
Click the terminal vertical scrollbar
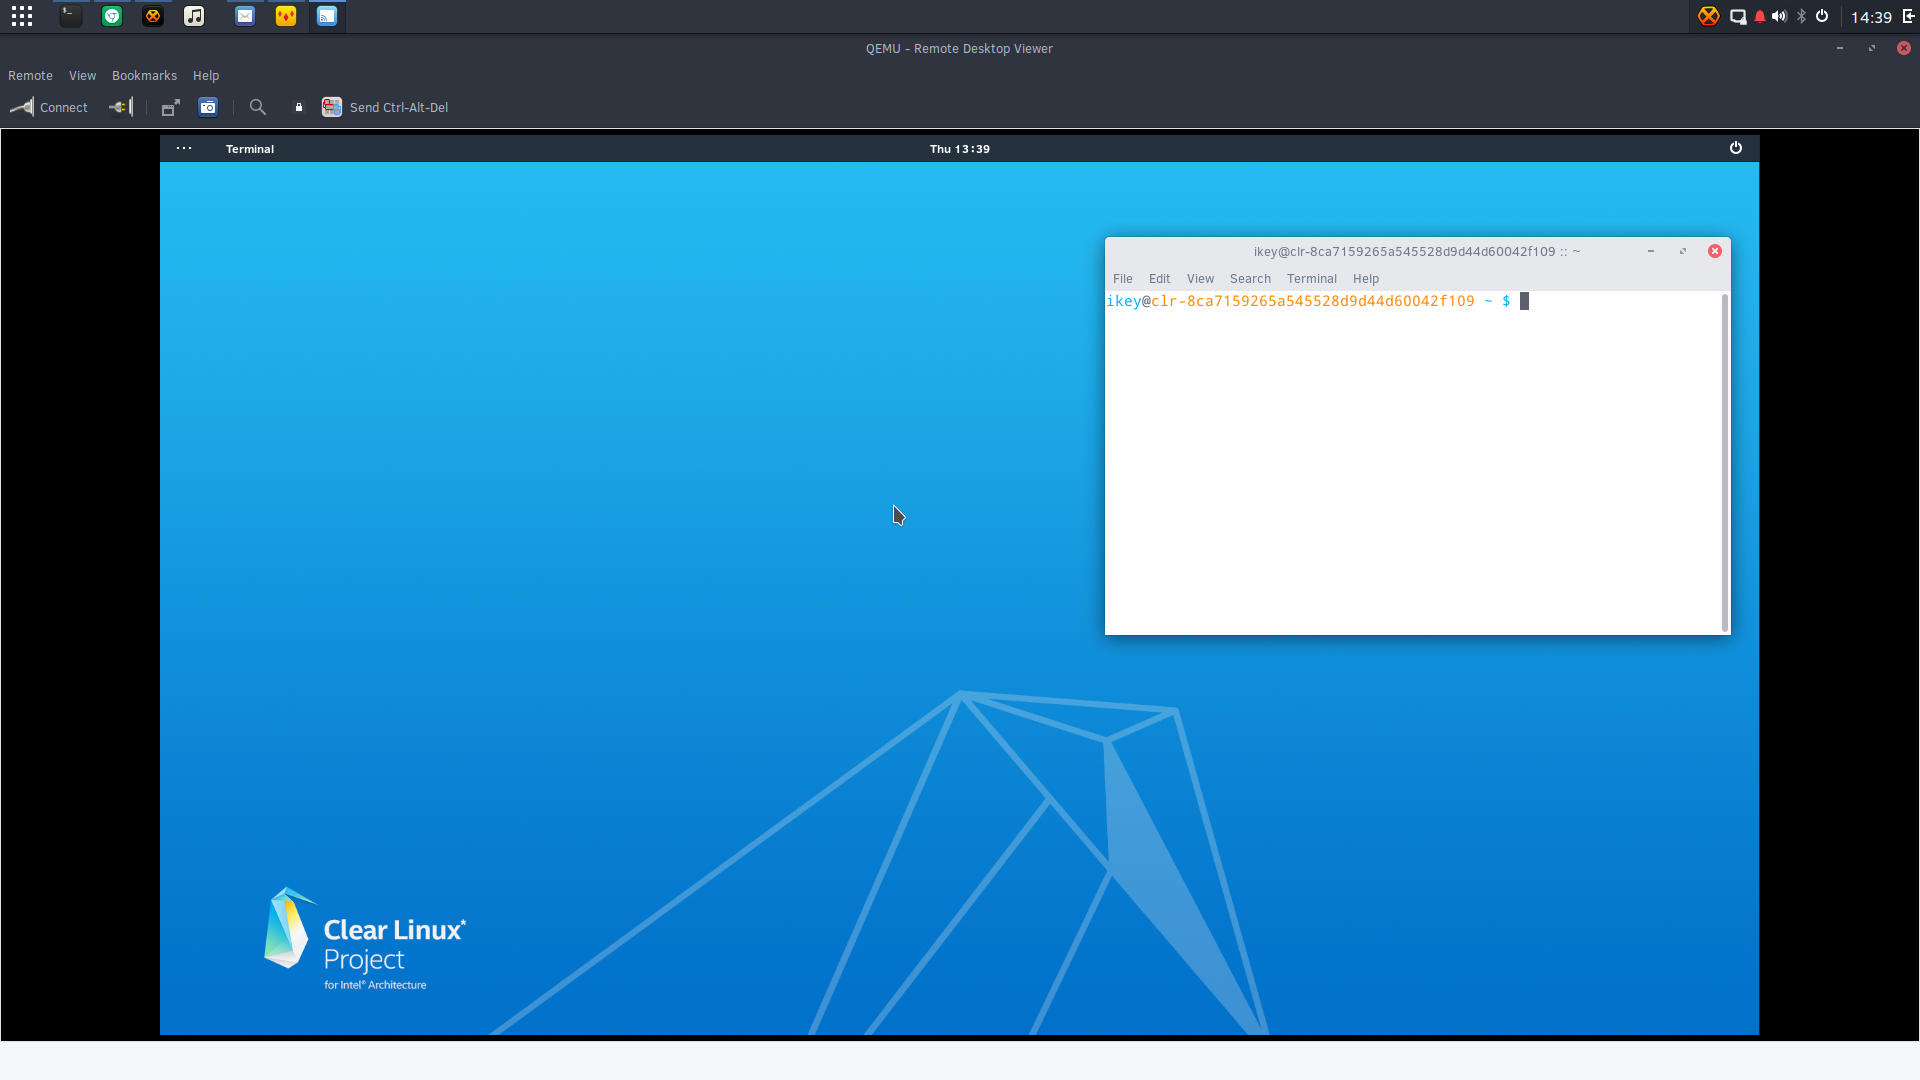pyautogui.click(x=1725, y=463)
